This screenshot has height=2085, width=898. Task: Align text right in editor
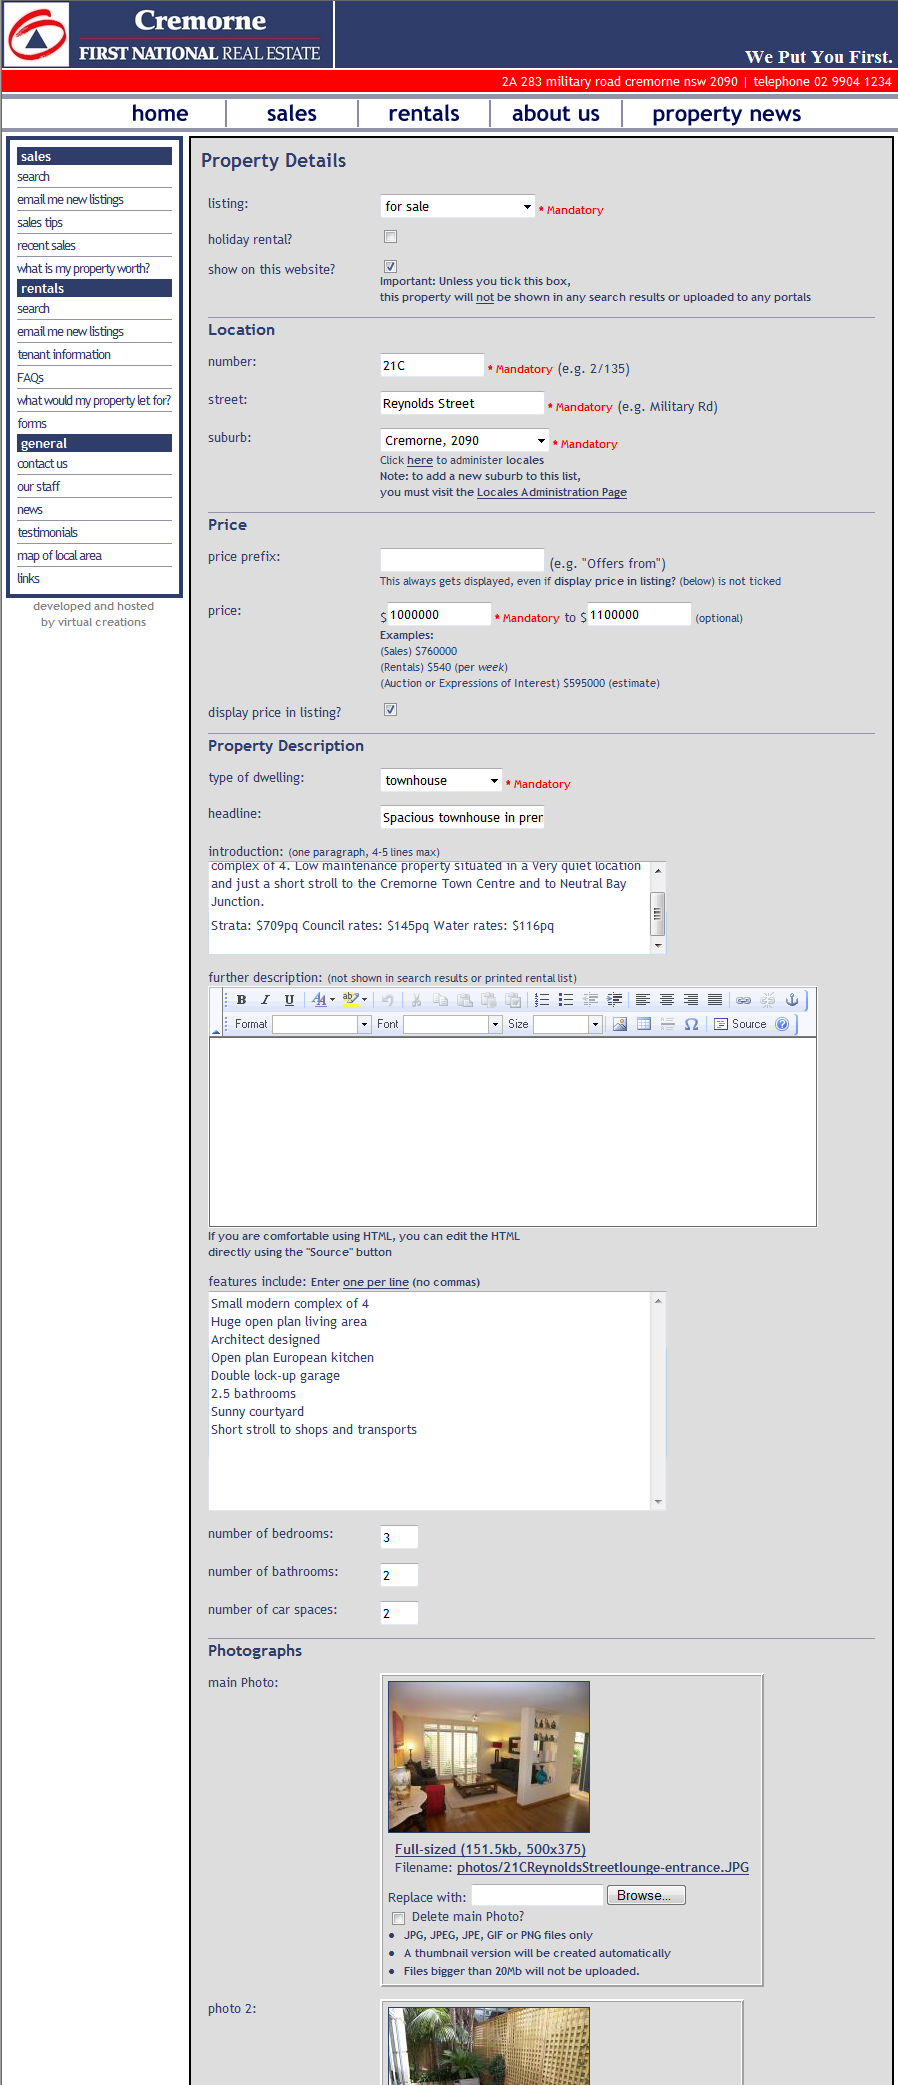pos(691,1000)
